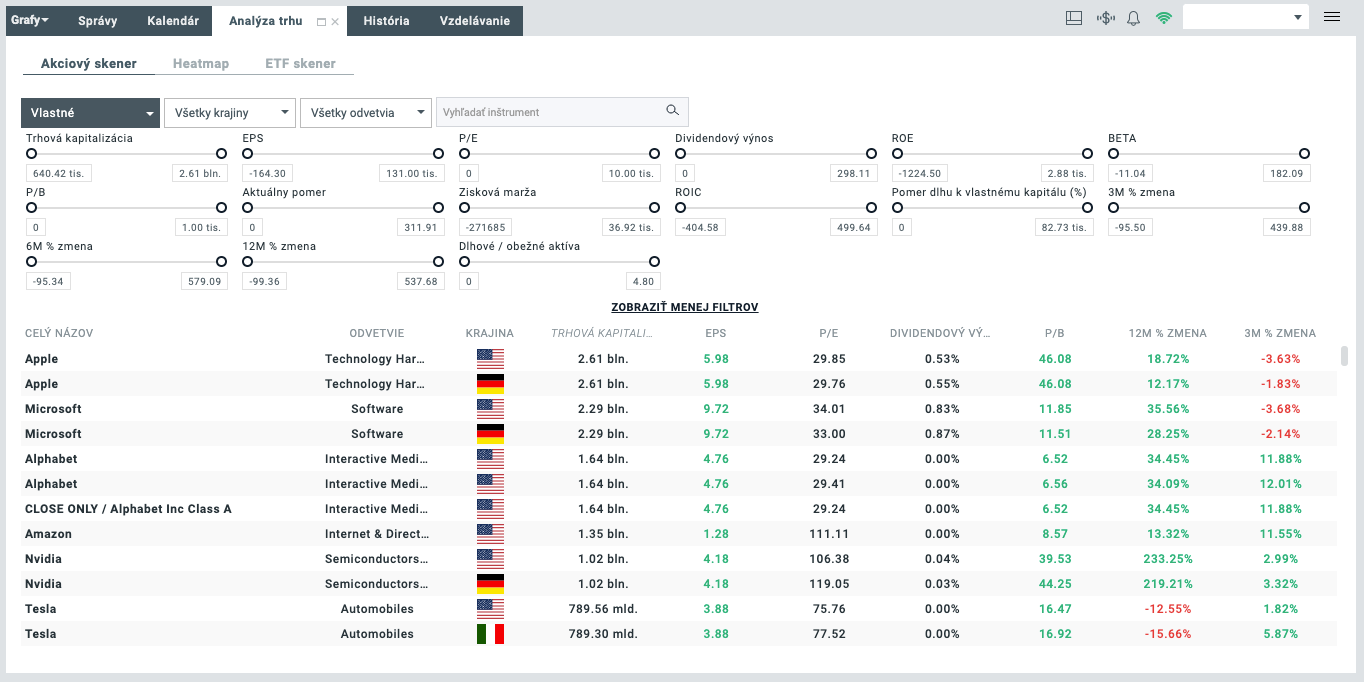Grab the left handle of the Dividendový výnos slider
The image size is (1364, 682).
(681, 154)
